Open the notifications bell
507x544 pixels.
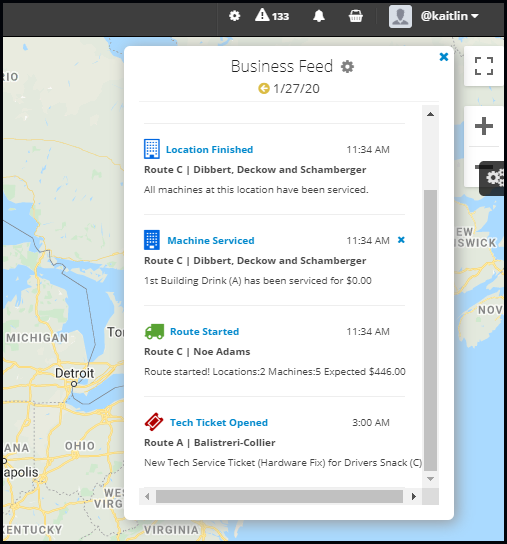pyautogui.click(x=319, y=16)
